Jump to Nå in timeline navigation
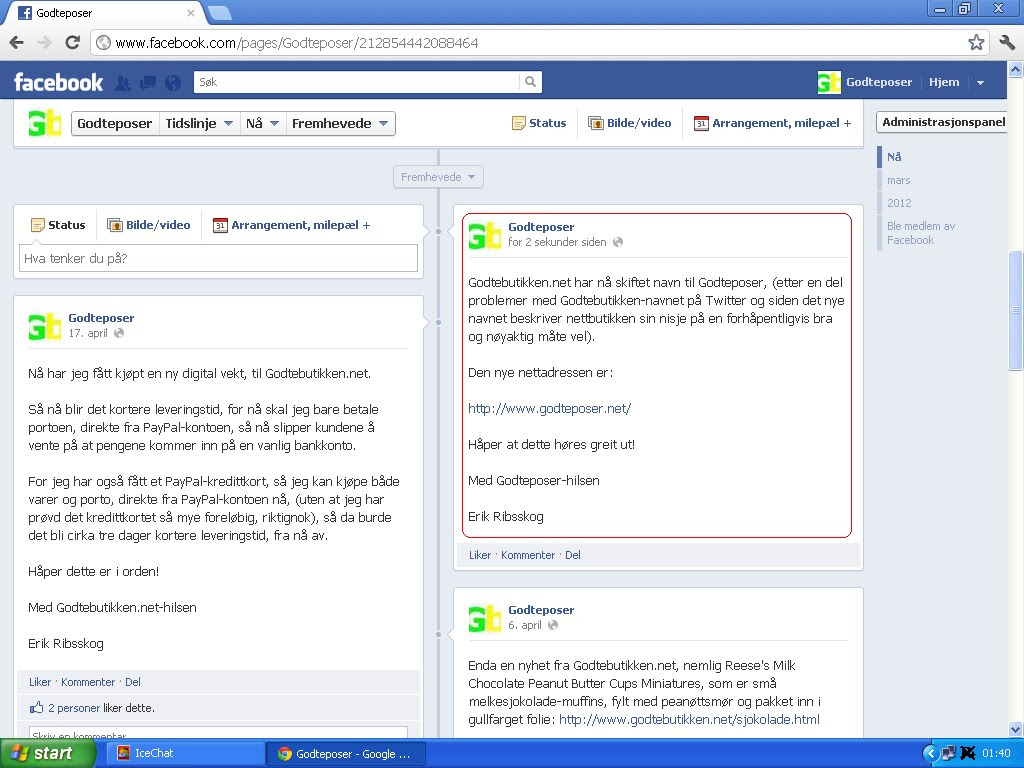The image size is (1024, 768). tap(894, 157)
